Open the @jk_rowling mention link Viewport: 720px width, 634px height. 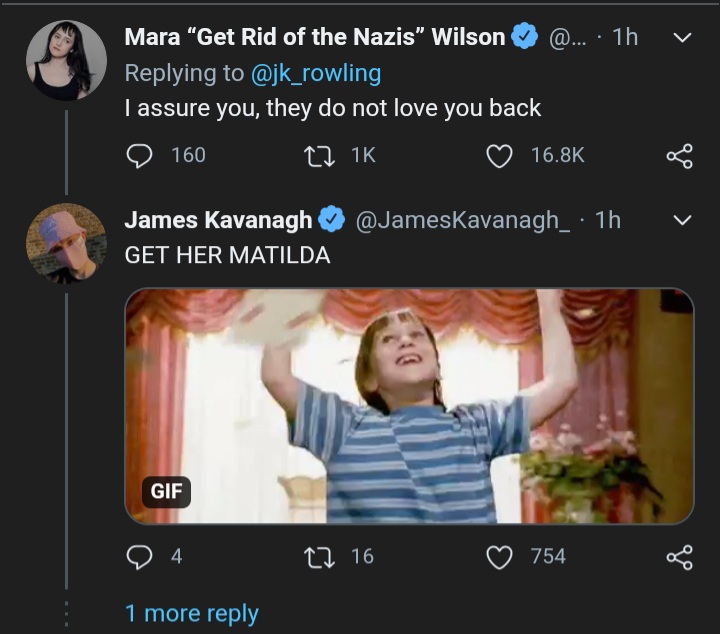(316, 73)
